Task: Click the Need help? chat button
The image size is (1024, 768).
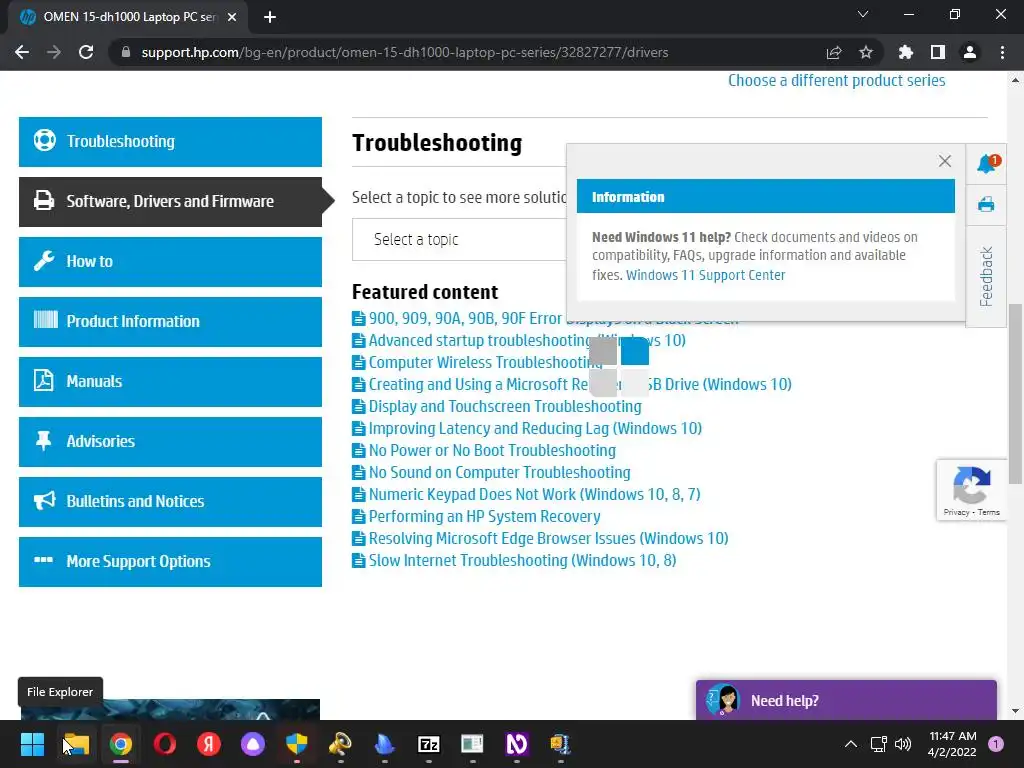Action: click(x=846, y=700)
